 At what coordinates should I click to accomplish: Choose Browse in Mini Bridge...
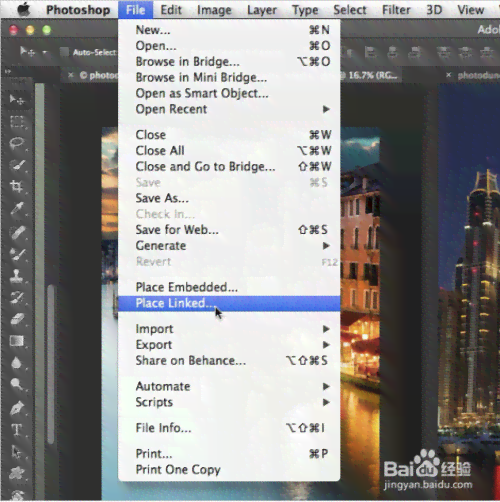(229, 77)
